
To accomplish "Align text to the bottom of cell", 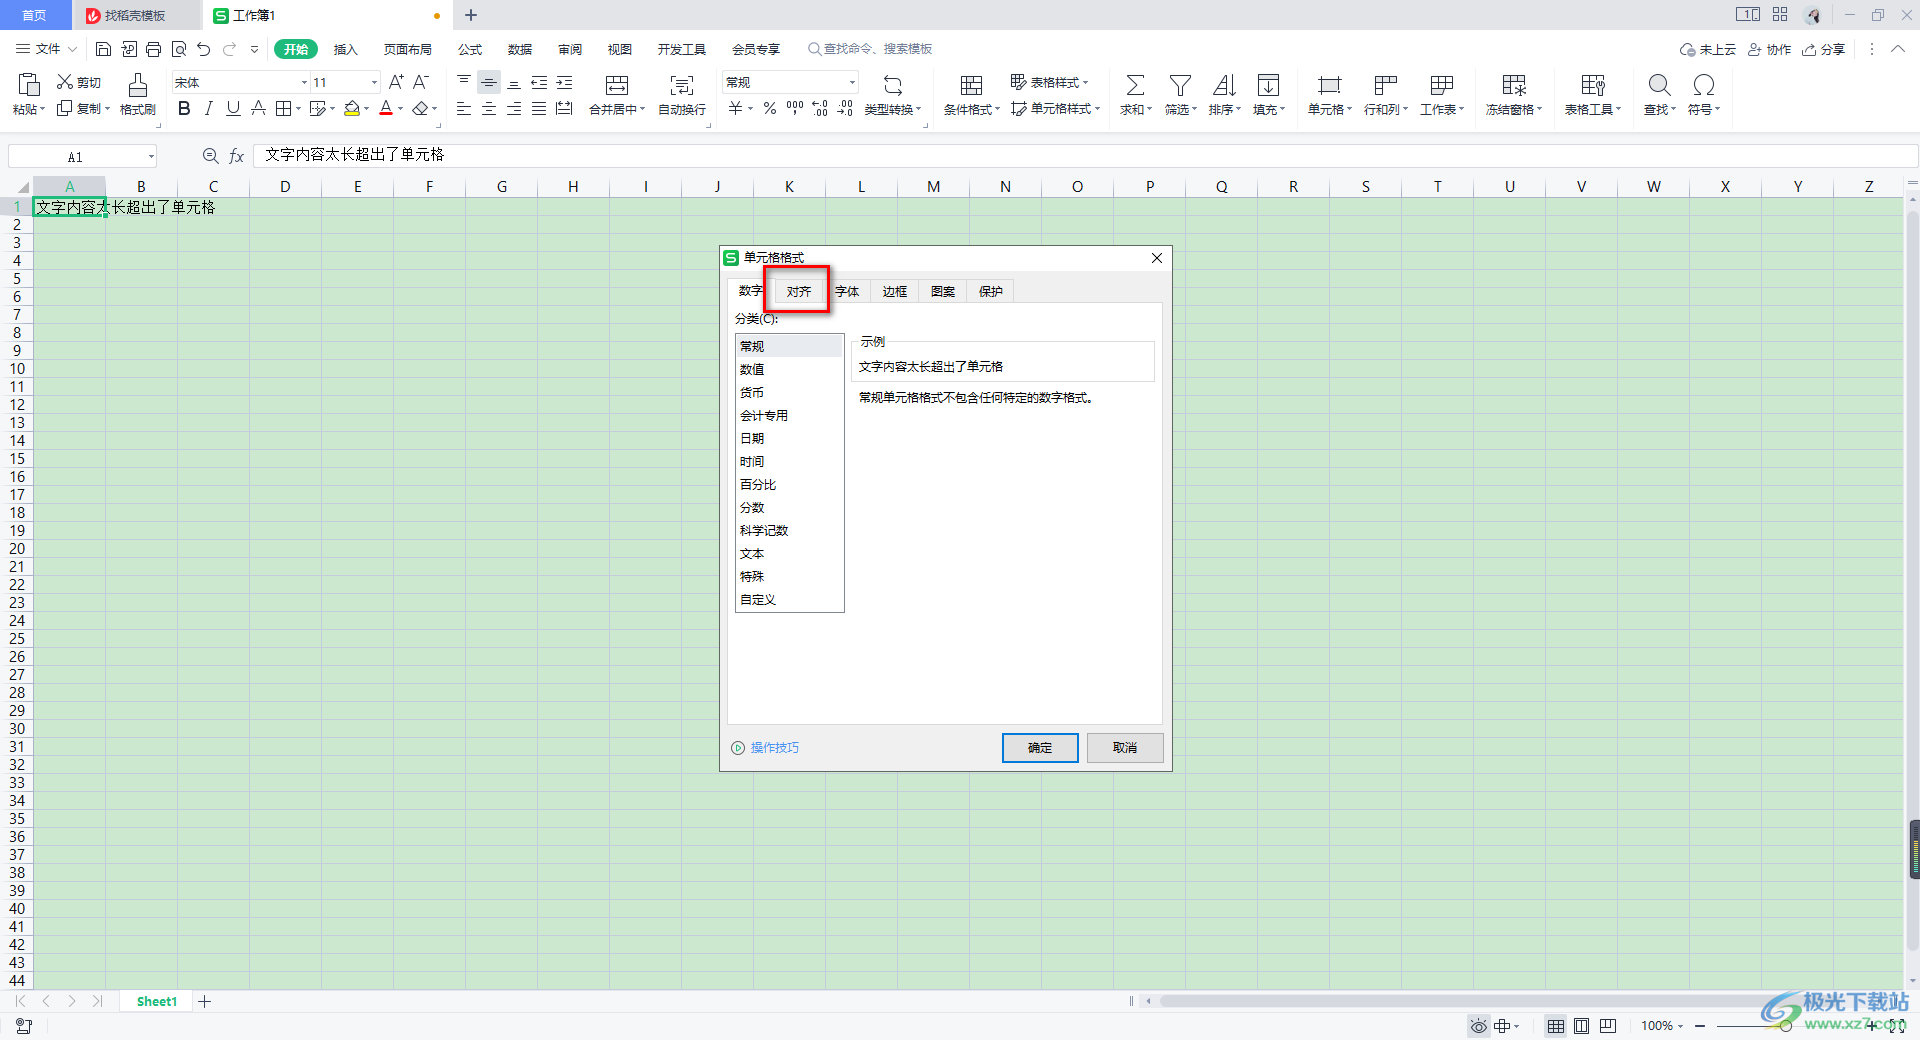I will click(x=514, y=82).
